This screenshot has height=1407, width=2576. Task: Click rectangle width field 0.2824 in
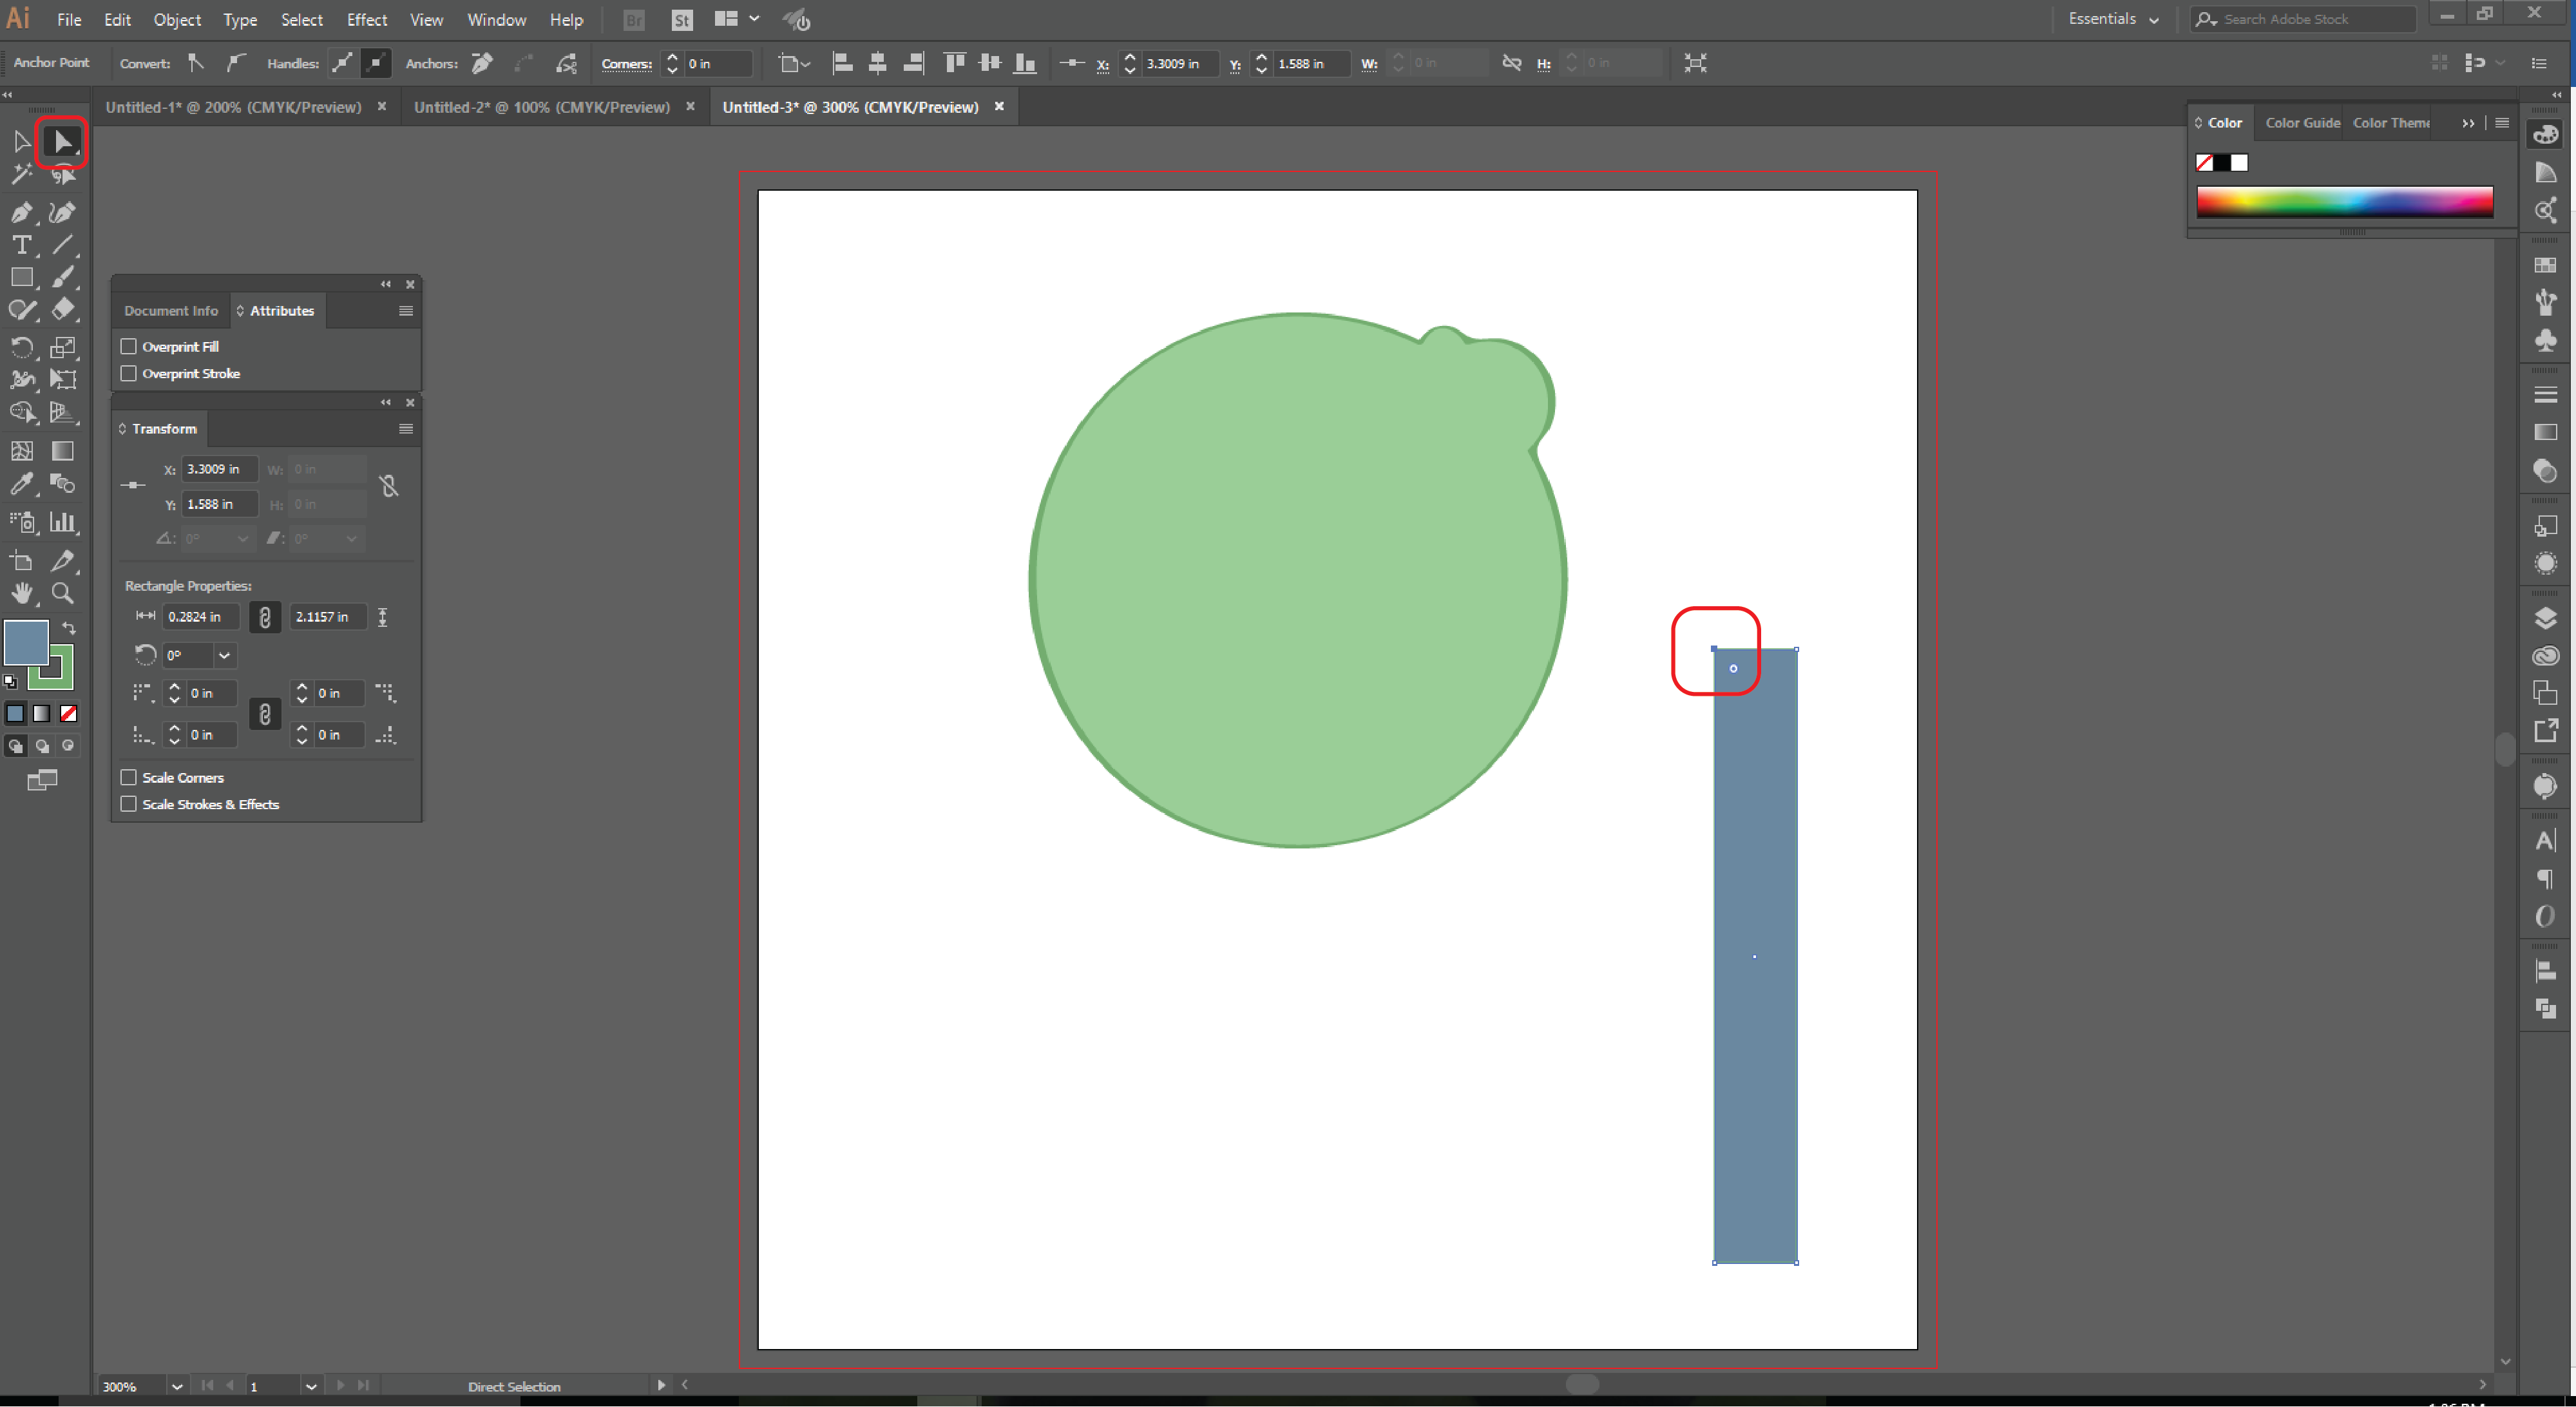pyautogui.click(x=200, y=617)
